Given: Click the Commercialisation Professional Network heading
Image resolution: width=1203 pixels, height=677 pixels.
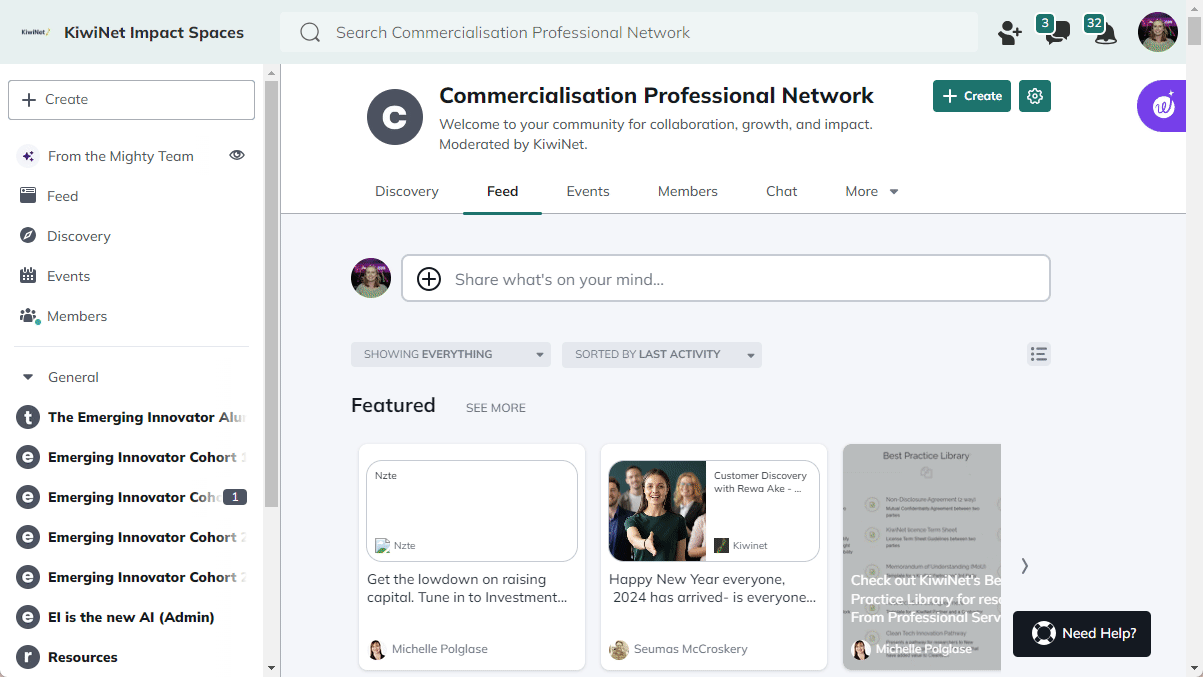Looking at the screenshot, I should tap(656, 96).
